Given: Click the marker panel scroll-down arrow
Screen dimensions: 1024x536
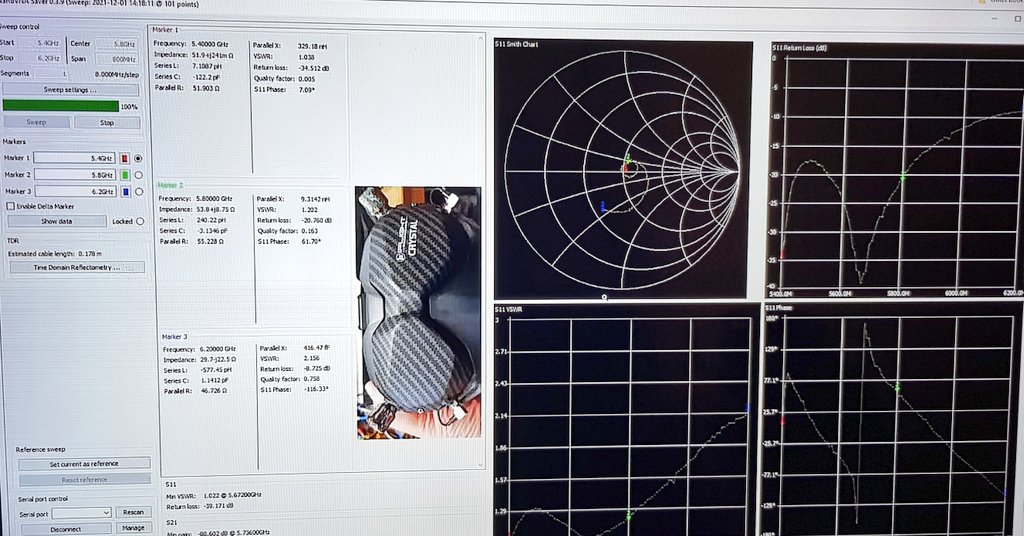Looking at the screenshot, I should [x=481, y=465].
